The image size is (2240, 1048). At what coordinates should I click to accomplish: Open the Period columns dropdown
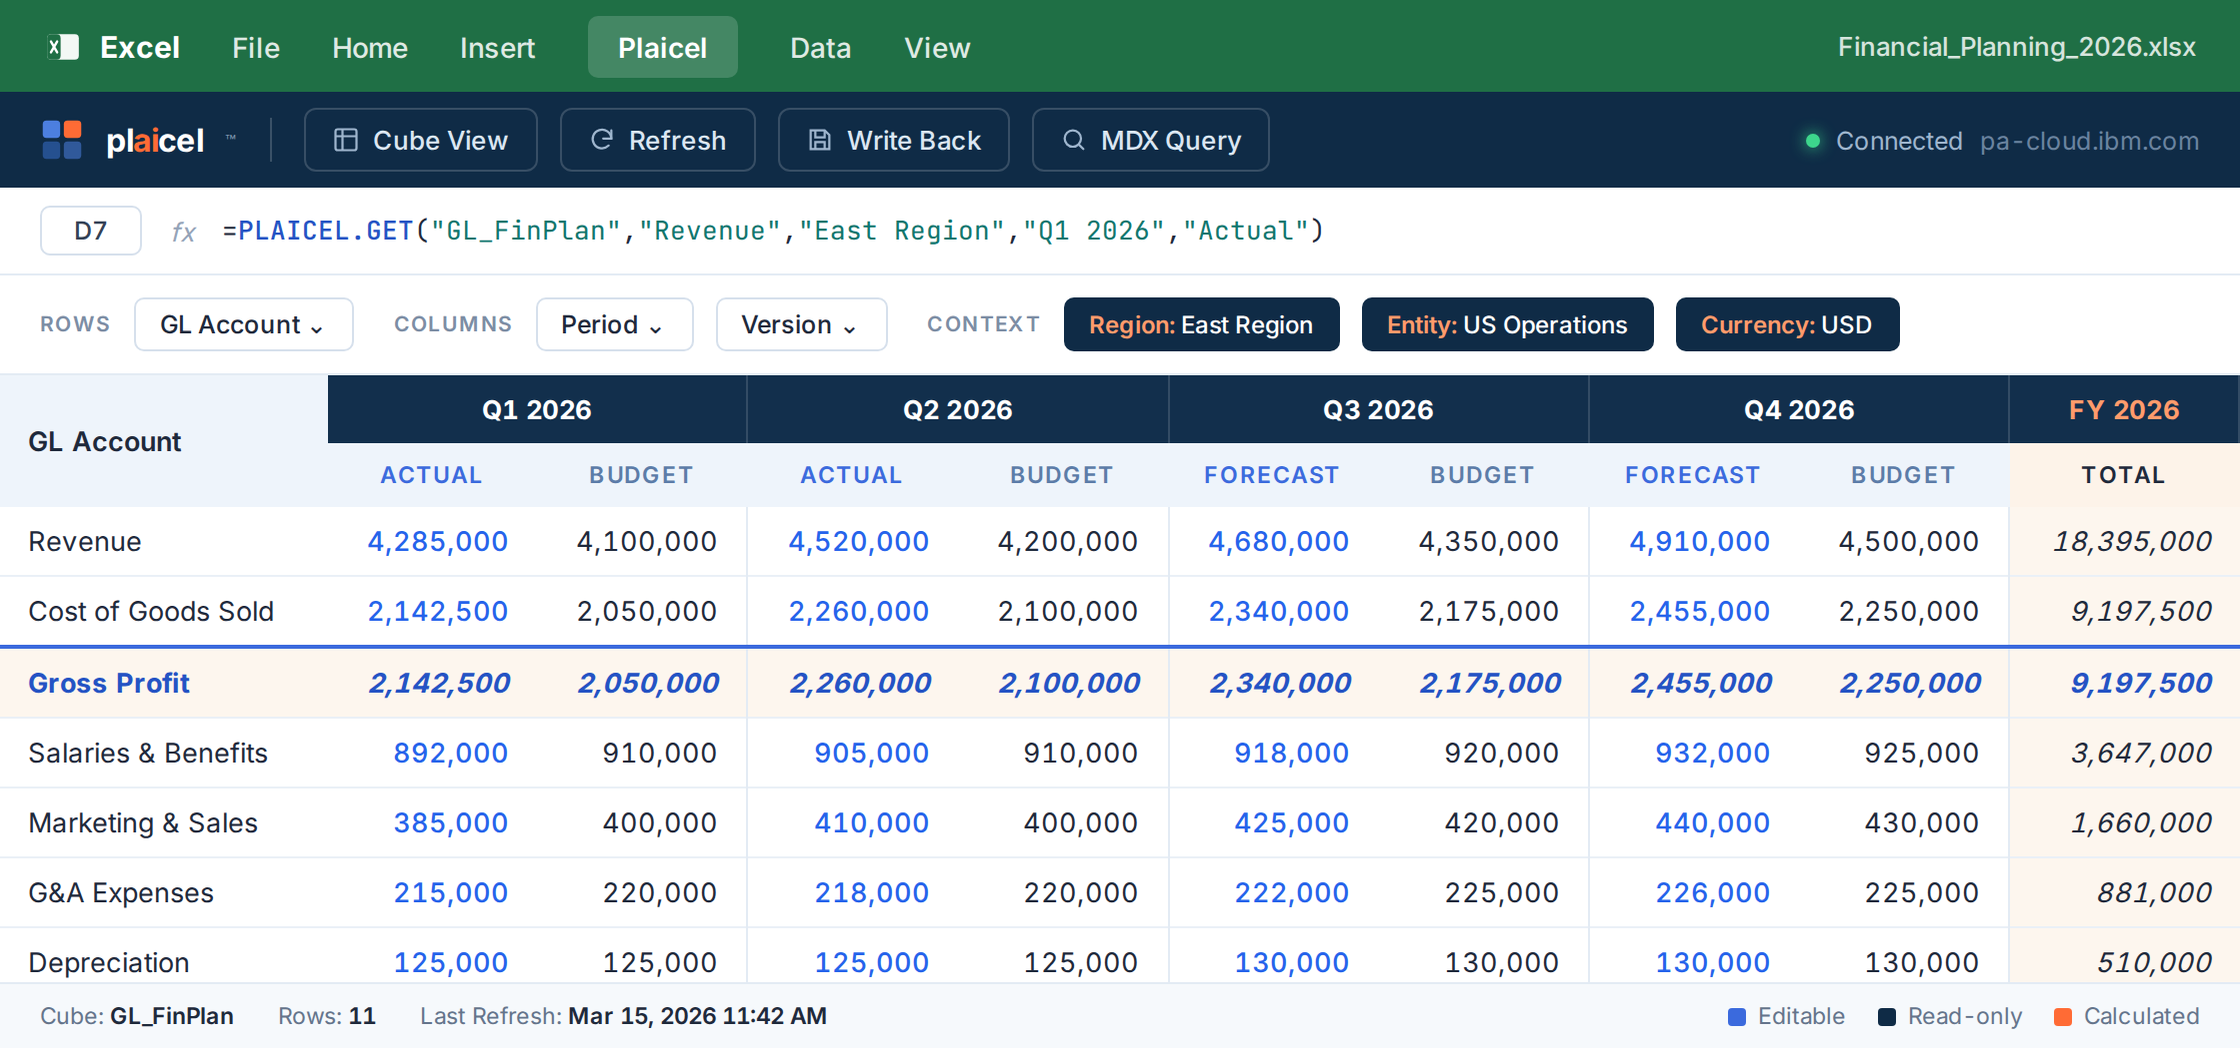point(614,324)
